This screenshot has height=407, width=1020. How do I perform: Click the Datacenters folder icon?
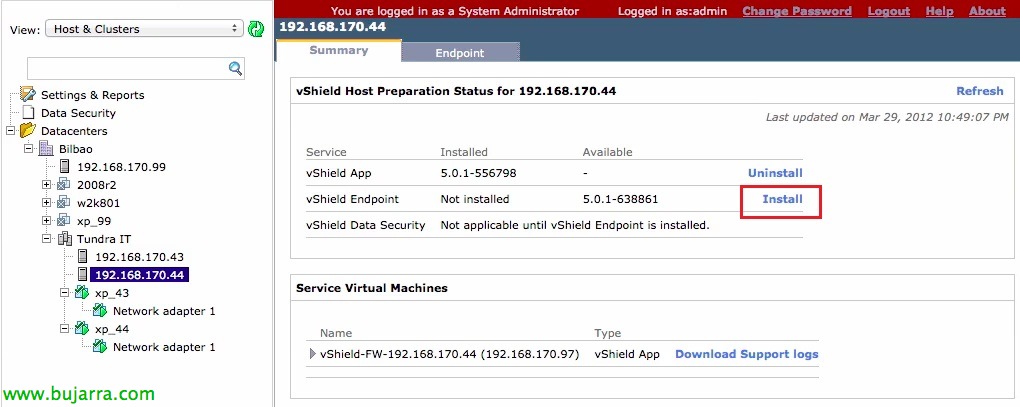pyautogui.click(x=27, y=130)
